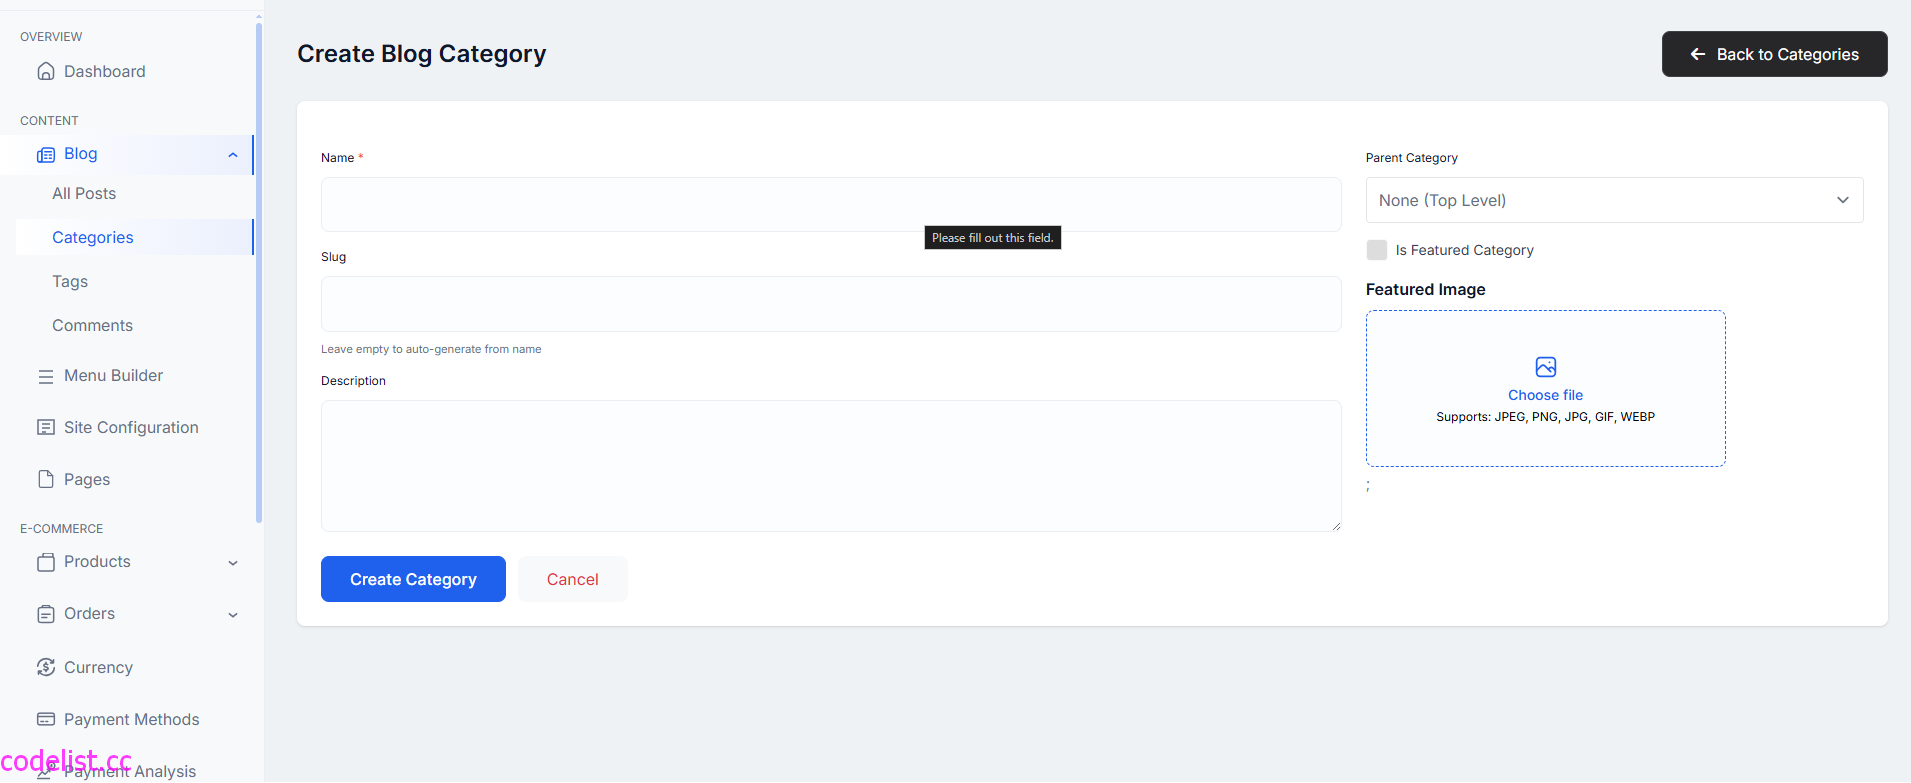Click the 'Is Featured Category' label text

[x=1465, y=250]
